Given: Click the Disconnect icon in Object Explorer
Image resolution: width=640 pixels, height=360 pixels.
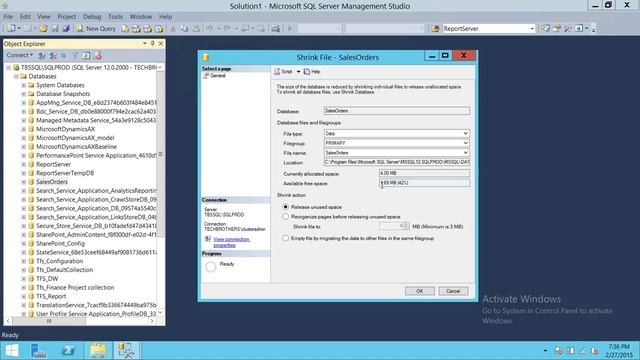Looking at the screenshot, I should pos(53,56).
